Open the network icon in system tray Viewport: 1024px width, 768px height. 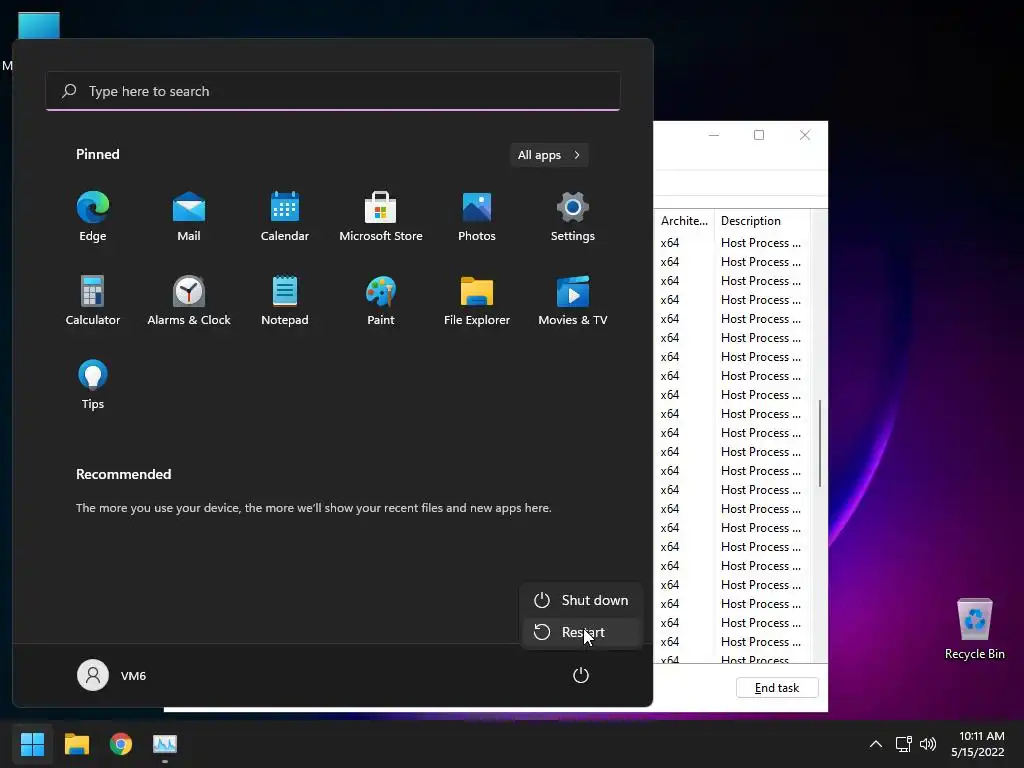[x=904, y=744]
